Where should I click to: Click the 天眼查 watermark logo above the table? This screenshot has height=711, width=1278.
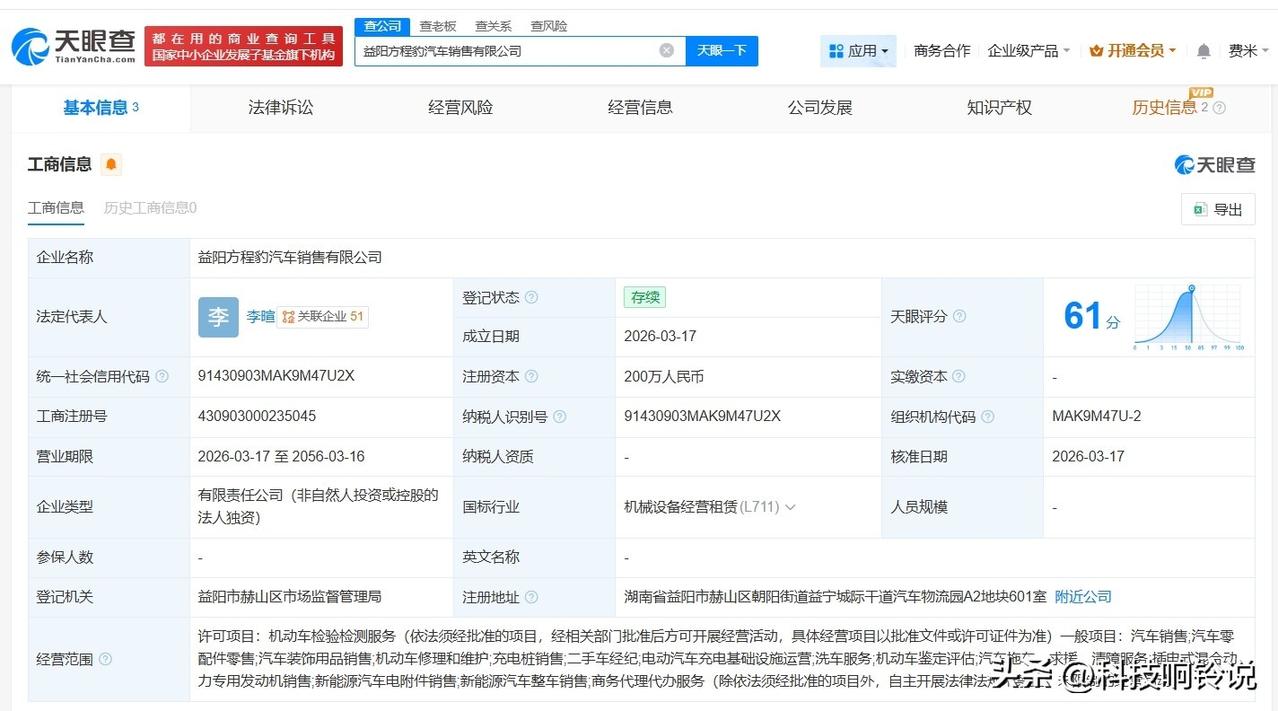[x=1214, y=165]
